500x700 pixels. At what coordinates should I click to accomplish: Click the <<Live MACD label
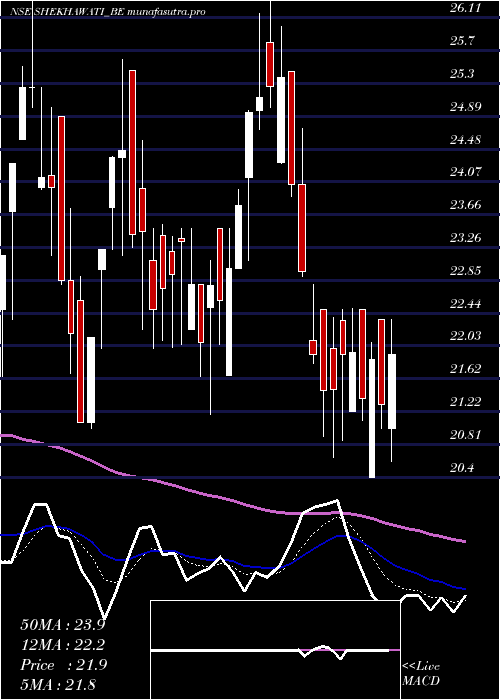coord(421,673)
